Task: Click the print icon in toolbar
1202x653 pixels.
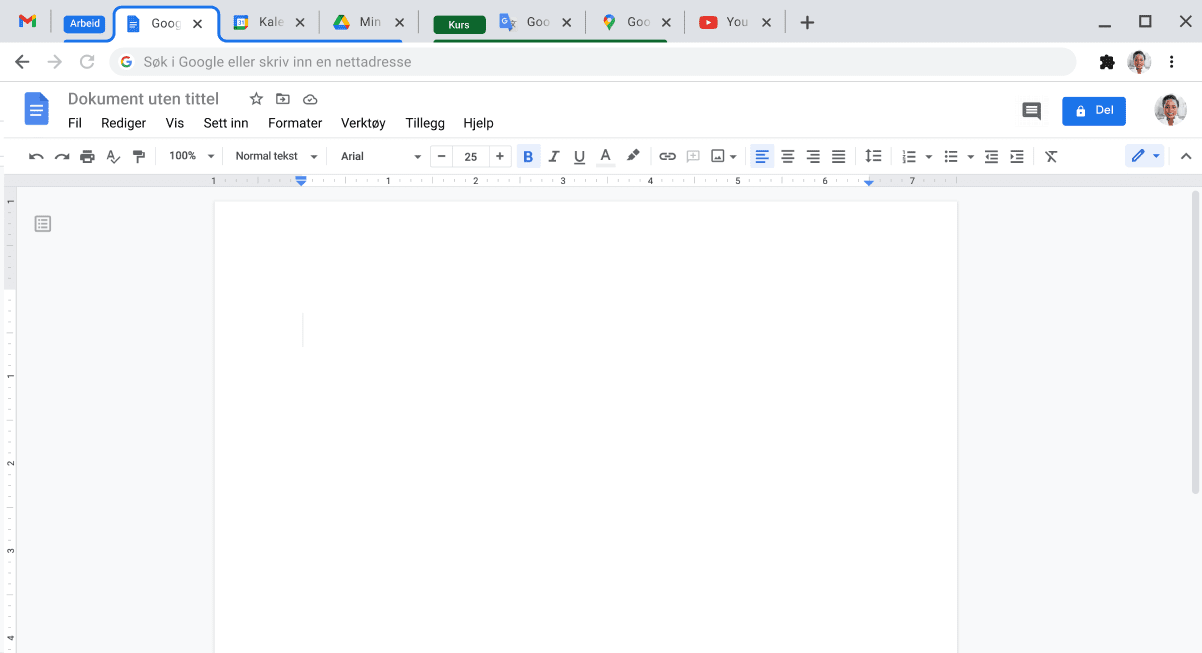Action: tap(87, 156)
